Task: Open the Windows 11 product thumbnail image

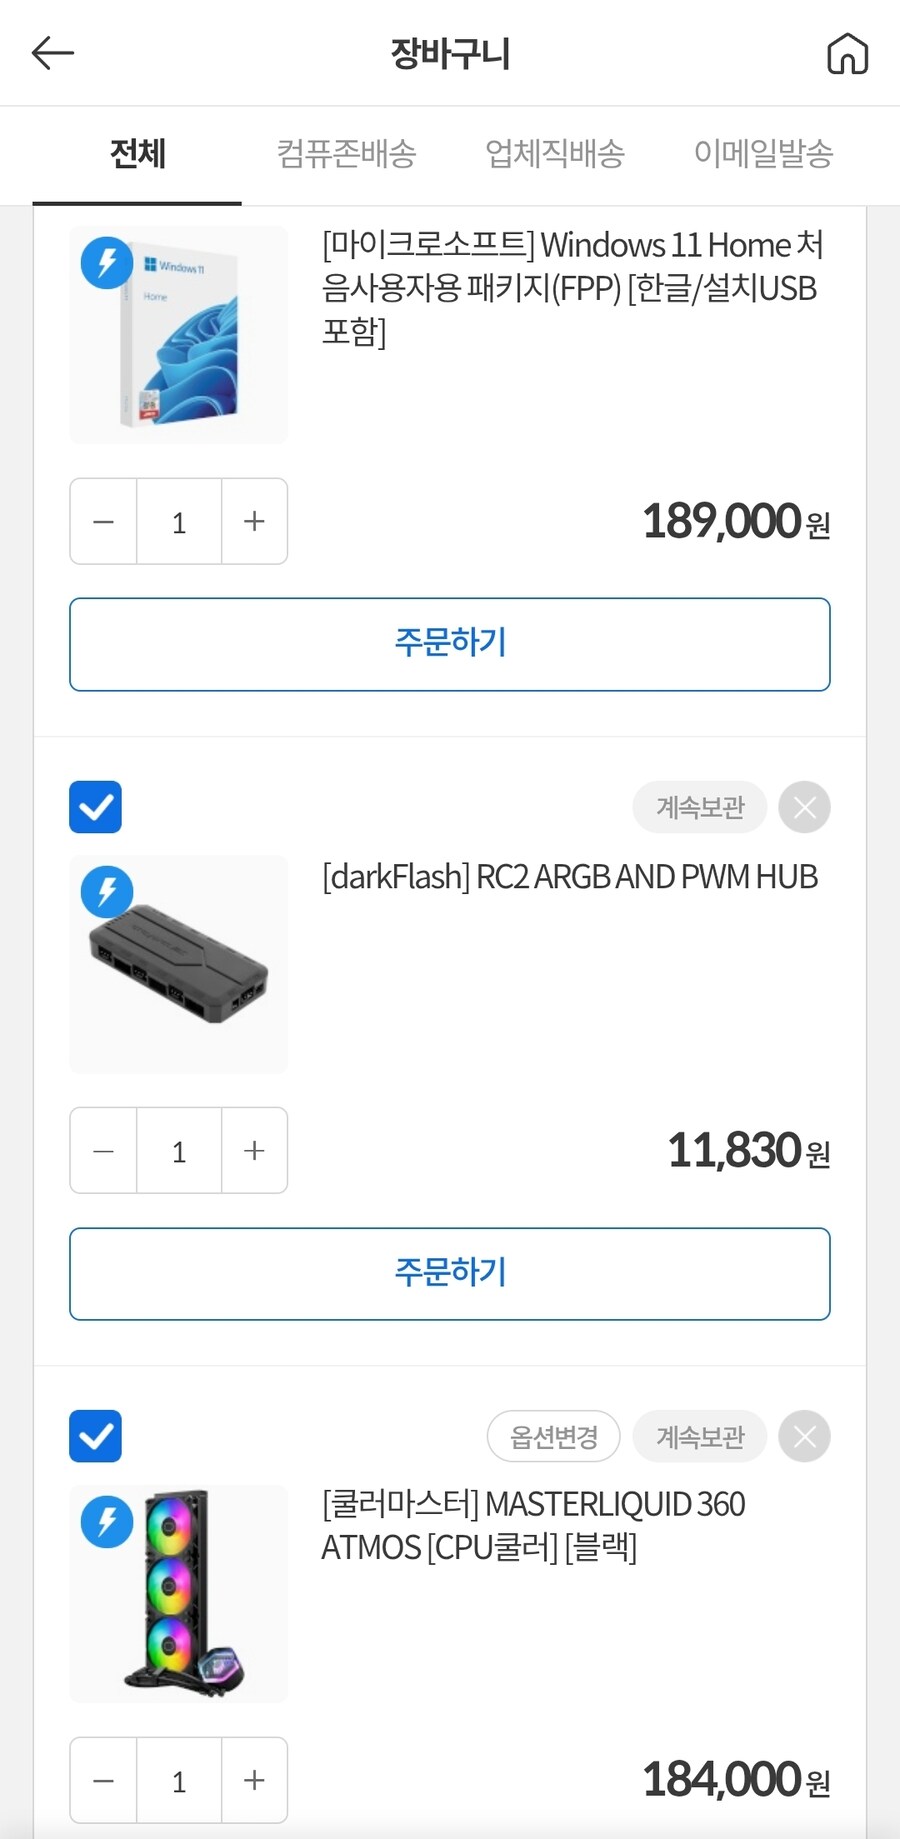Action: click(178, 334)
